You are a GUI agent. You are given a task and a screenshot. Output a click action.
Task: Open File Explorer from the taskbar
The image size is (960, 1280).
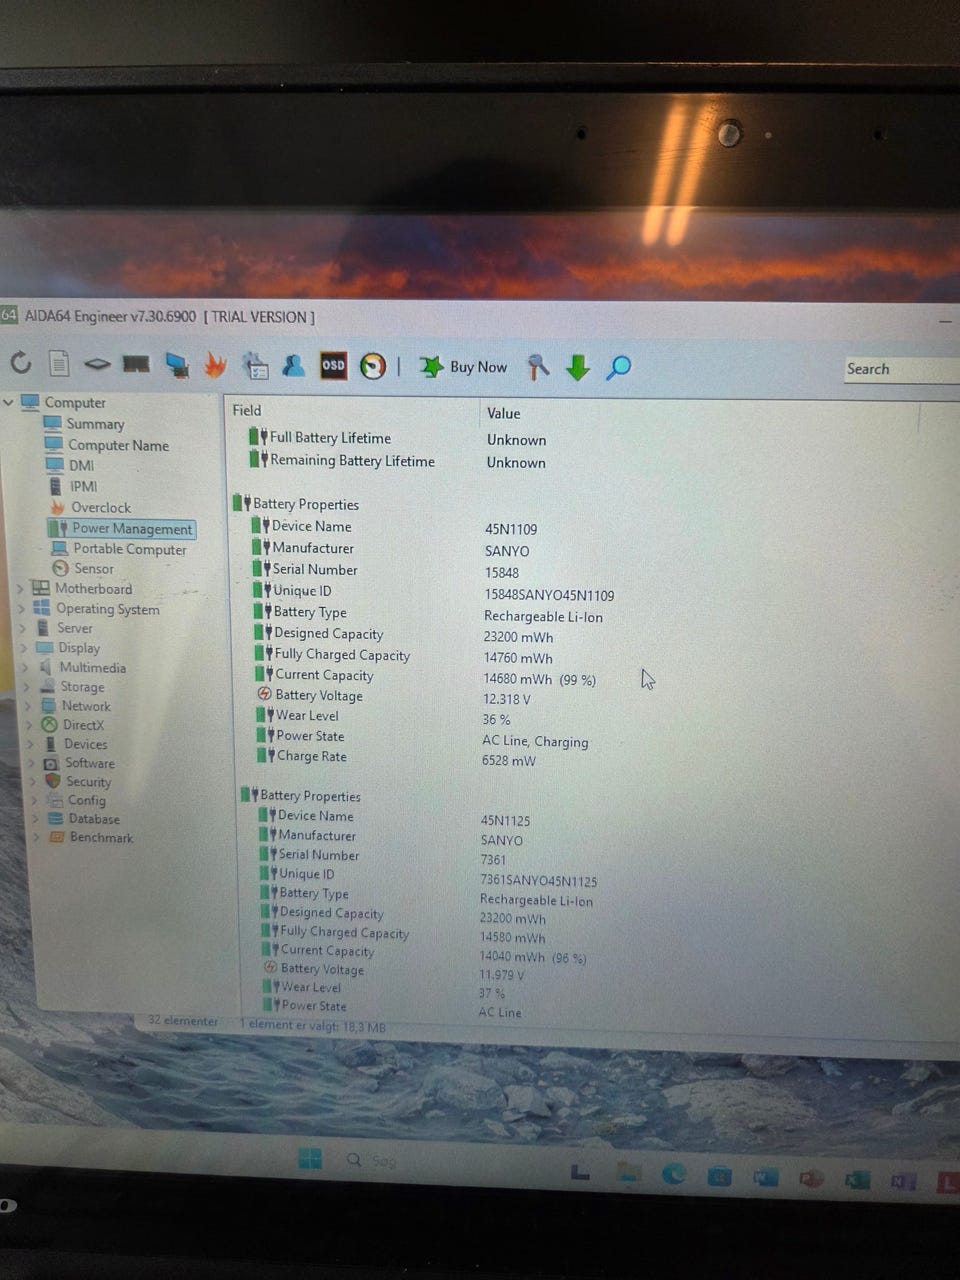click(x=628, y=1172)
